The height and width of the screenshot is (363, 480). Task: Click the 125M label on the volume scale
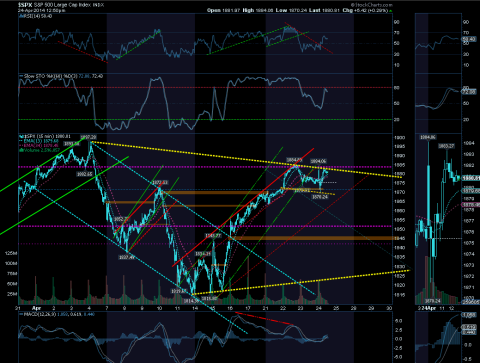click(11, 253)
